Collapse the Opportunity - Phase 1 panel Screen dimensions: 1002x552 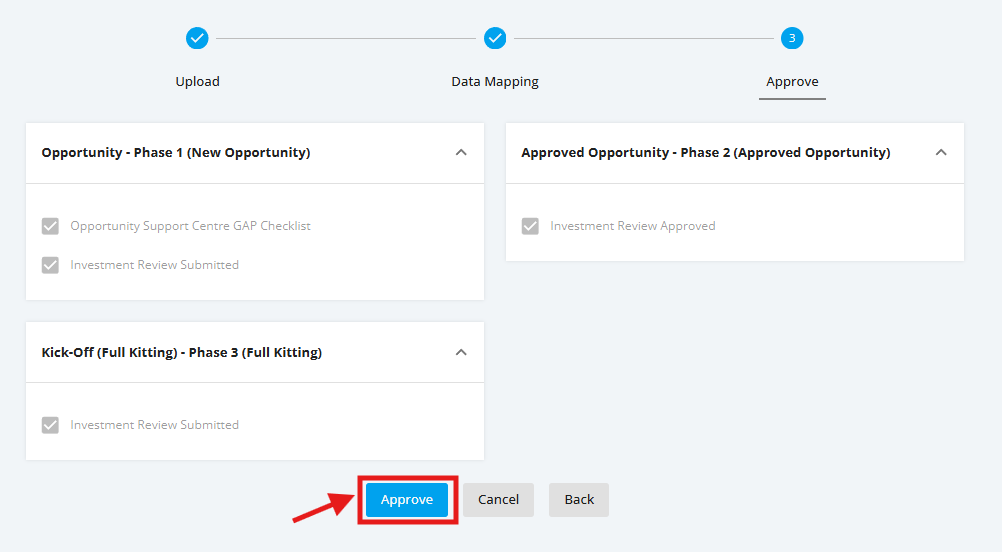point(461,153)
